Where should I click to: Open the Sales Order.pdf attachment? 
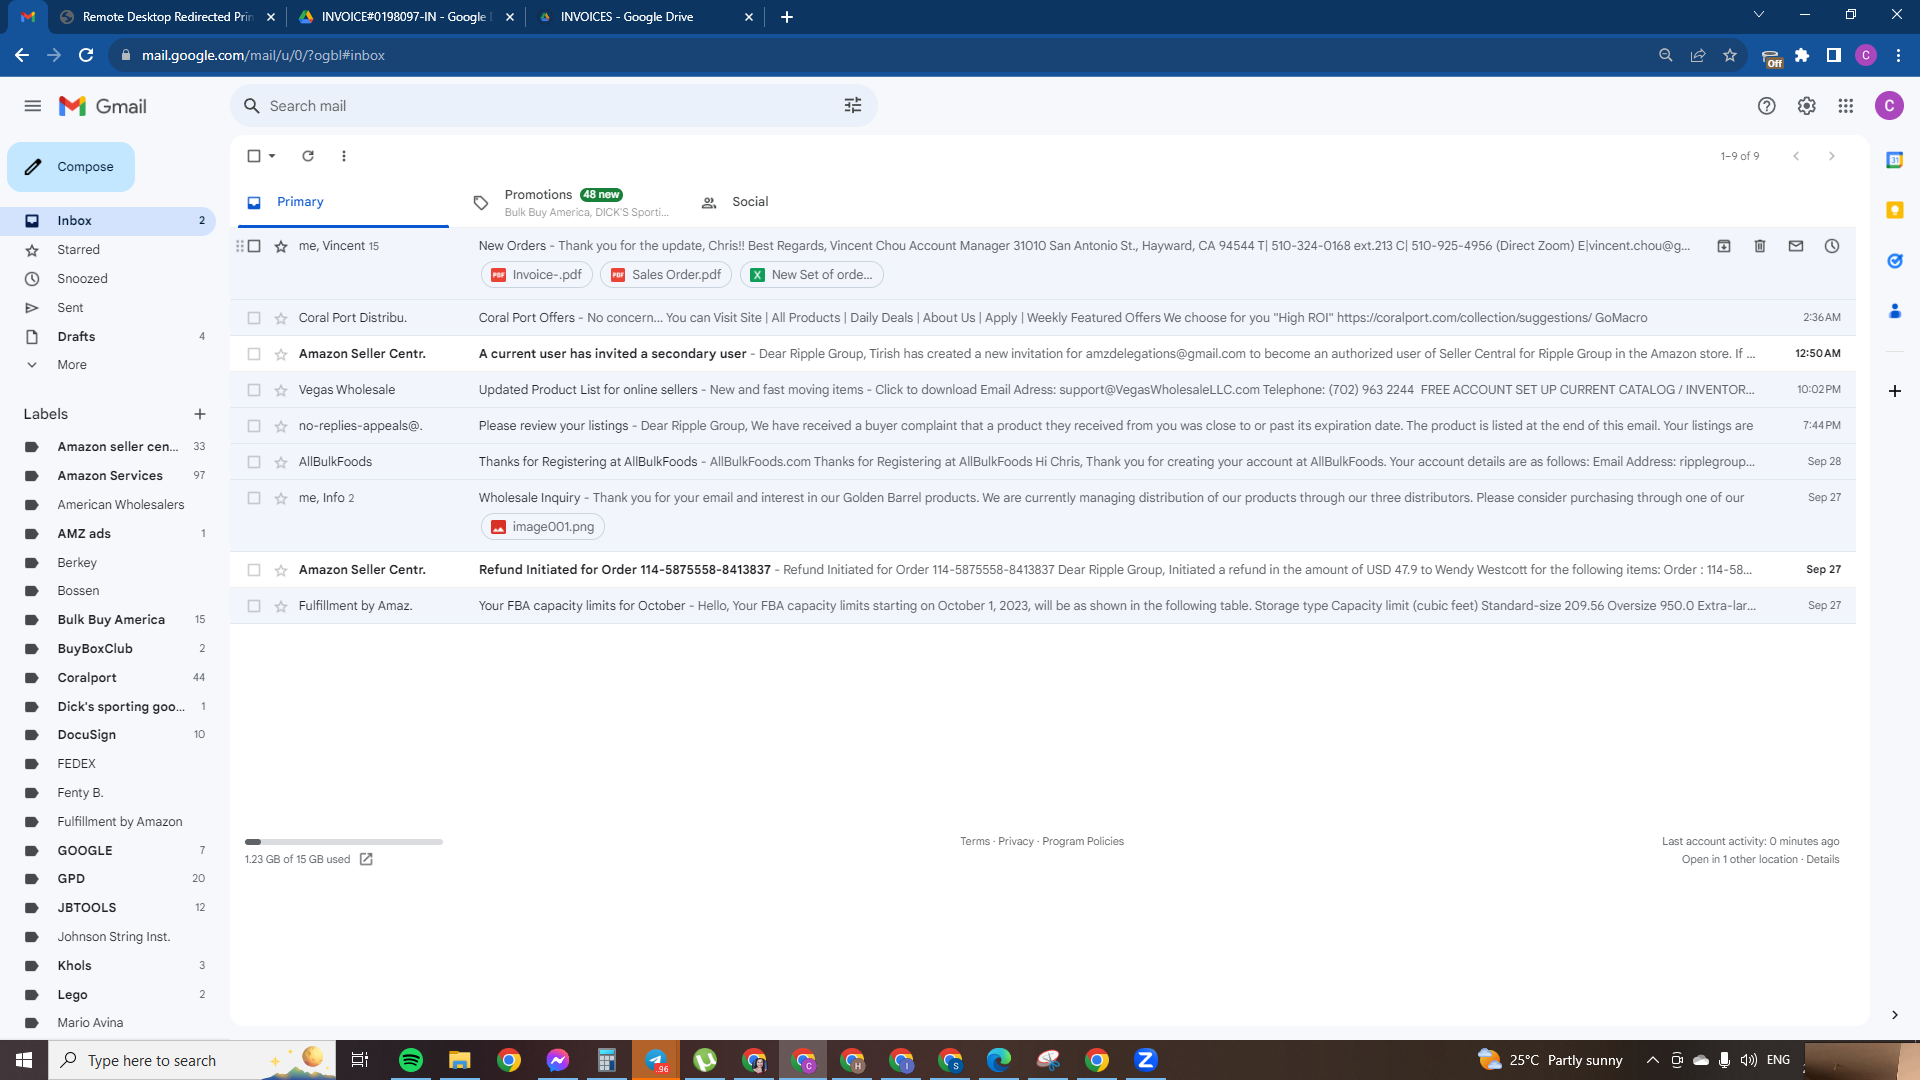(x=666, y=275)
